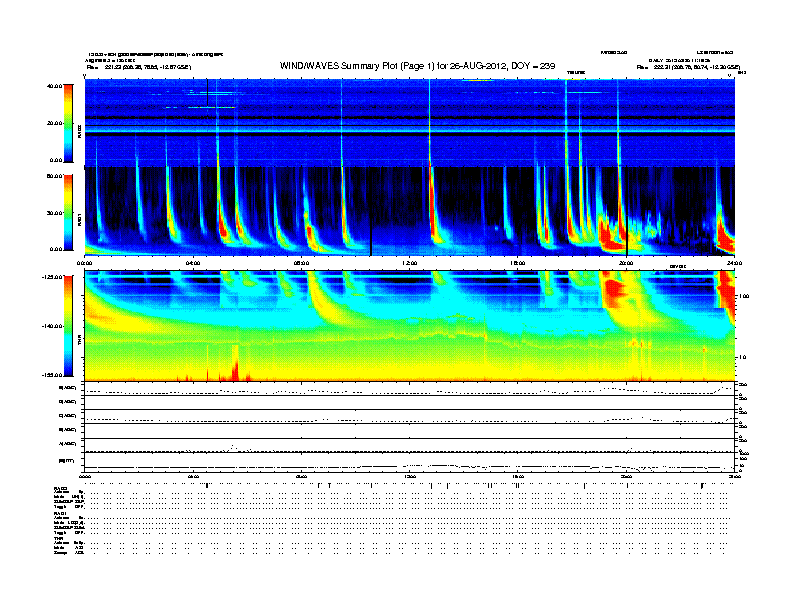Click the RAD1 color scale bar
792x612 pixels.
(x=68, y=212)
